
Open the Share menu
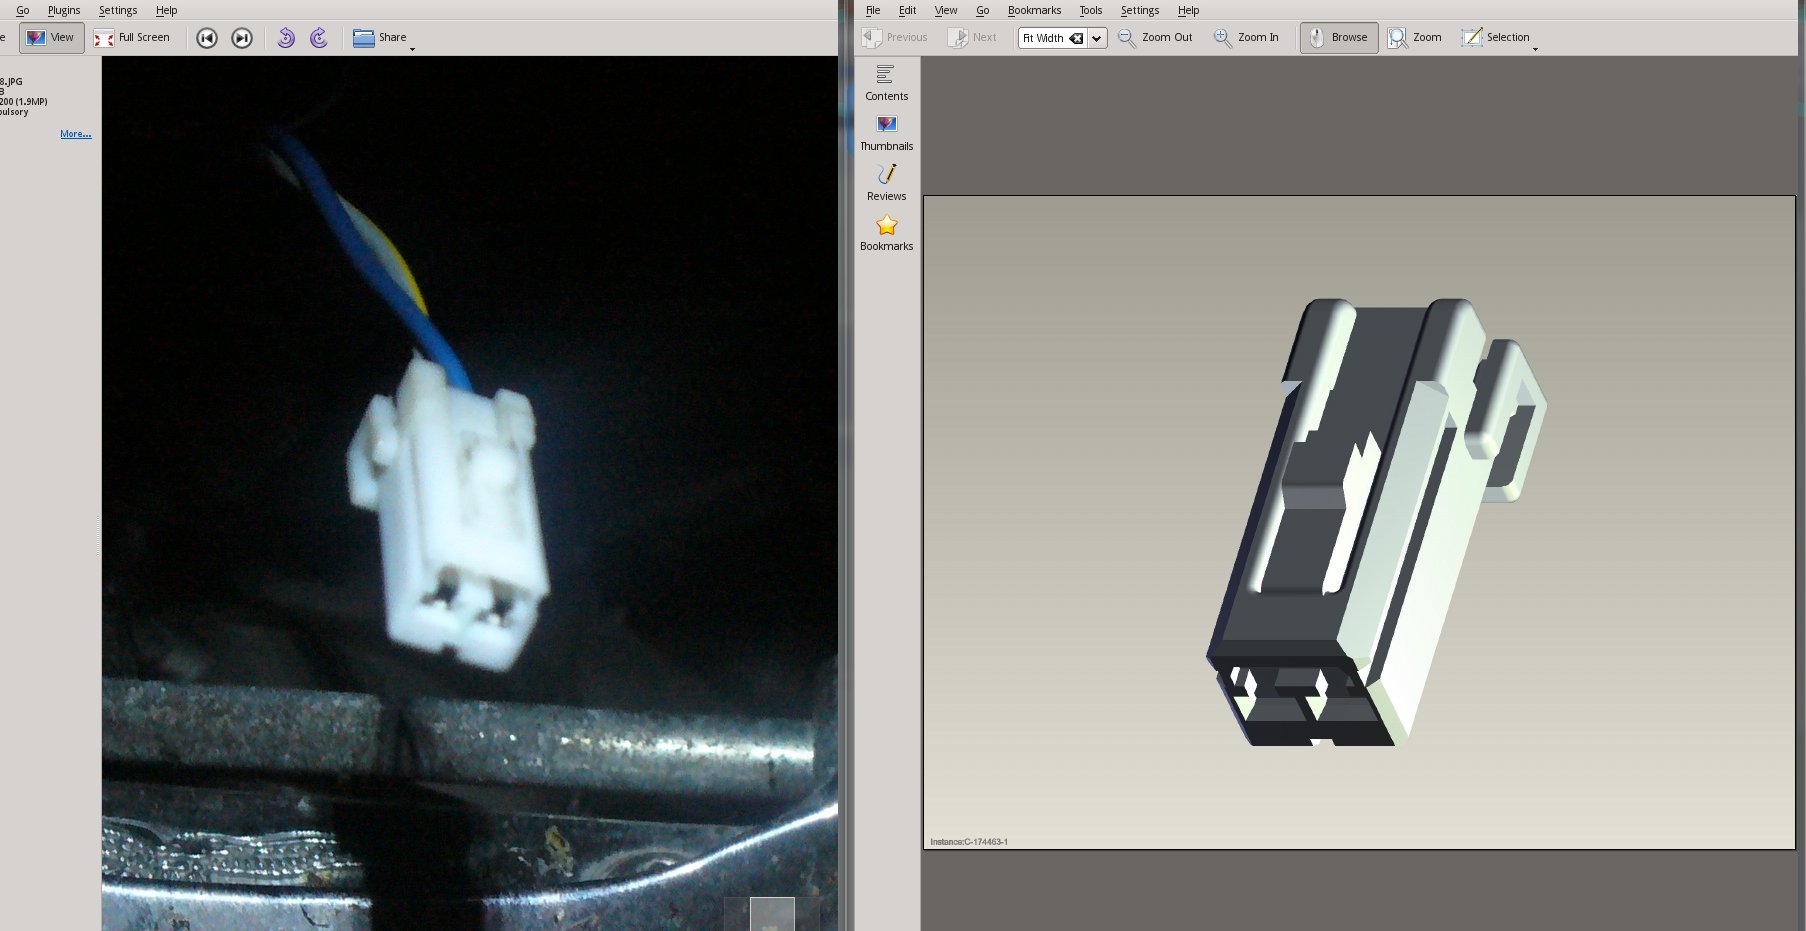pos(381,38)
